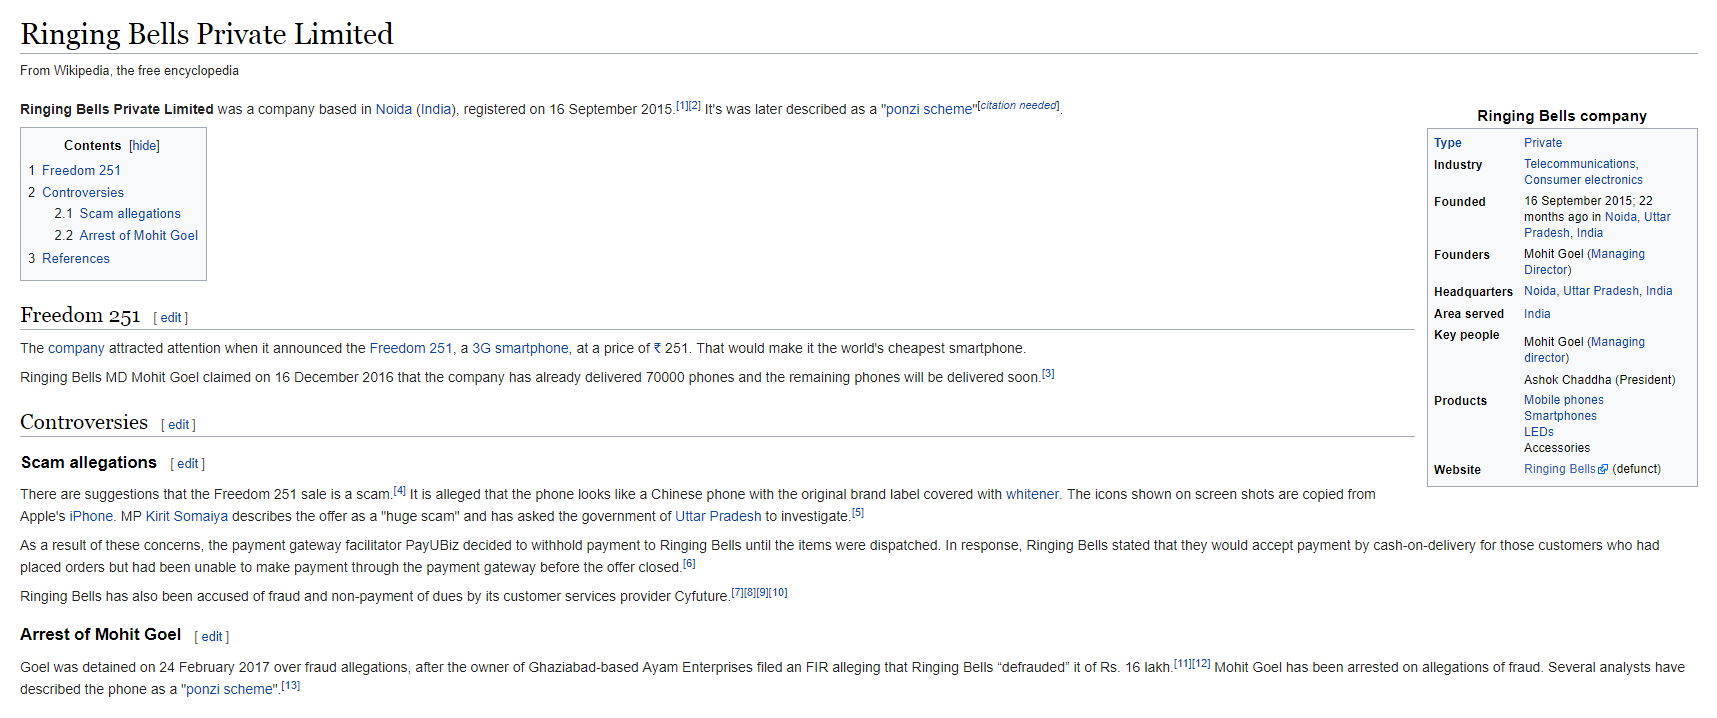Viewport: 1717px width, 718px height.
Task: Open citation [12] after 'Rs. 16 lakh'
Action: [1202, 664]
